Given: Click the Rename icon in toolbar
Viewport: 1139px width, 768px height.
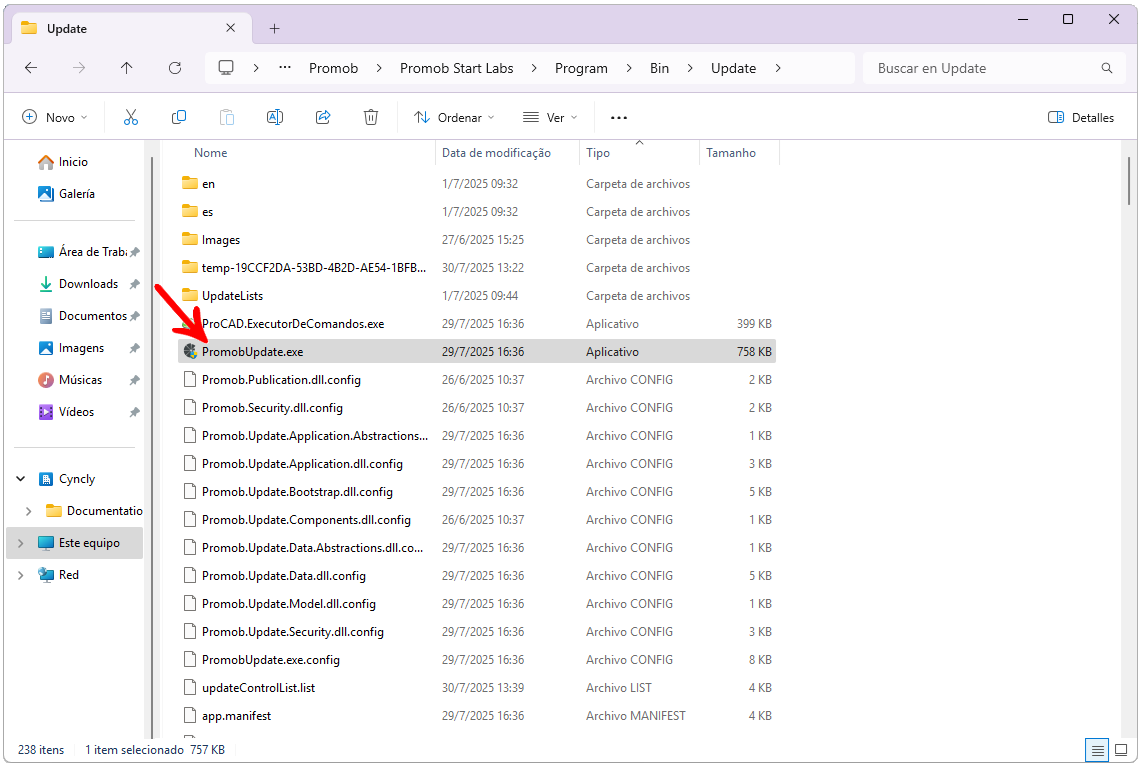Looking at the screenshot, I should 275,117.
